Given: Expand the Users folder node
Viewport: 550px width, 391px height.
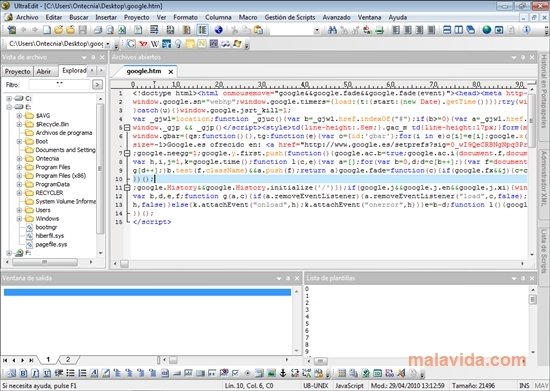Looking at the screenshot, I should 19,210.
